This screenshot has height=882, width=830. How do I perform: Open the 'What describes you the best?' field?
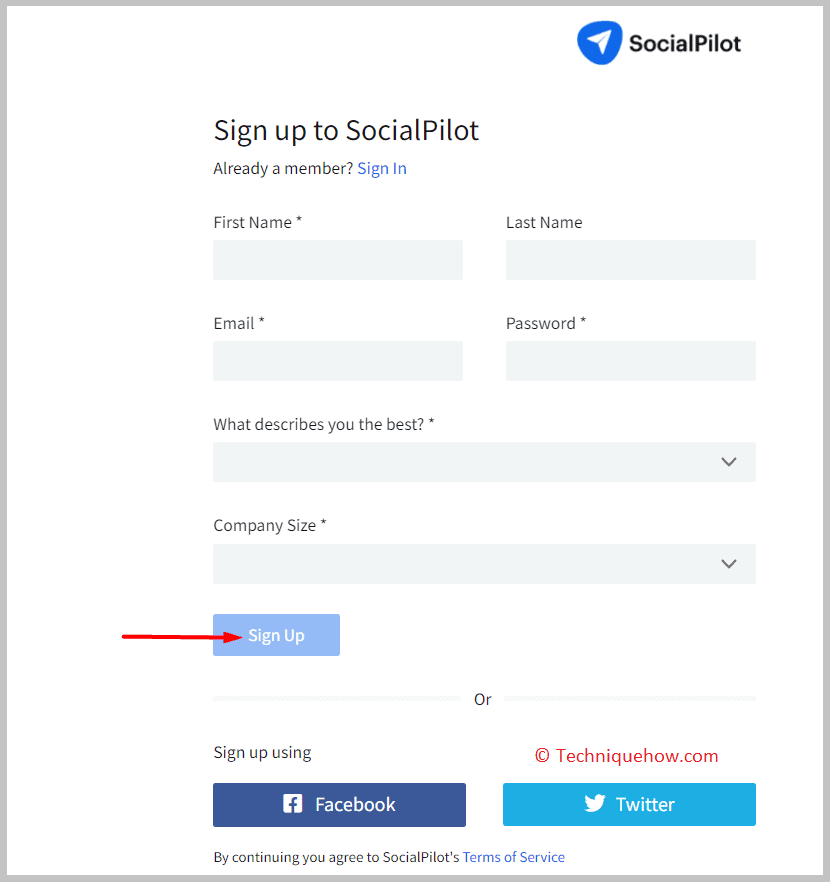pyautogui.click(x=484, y=462)
